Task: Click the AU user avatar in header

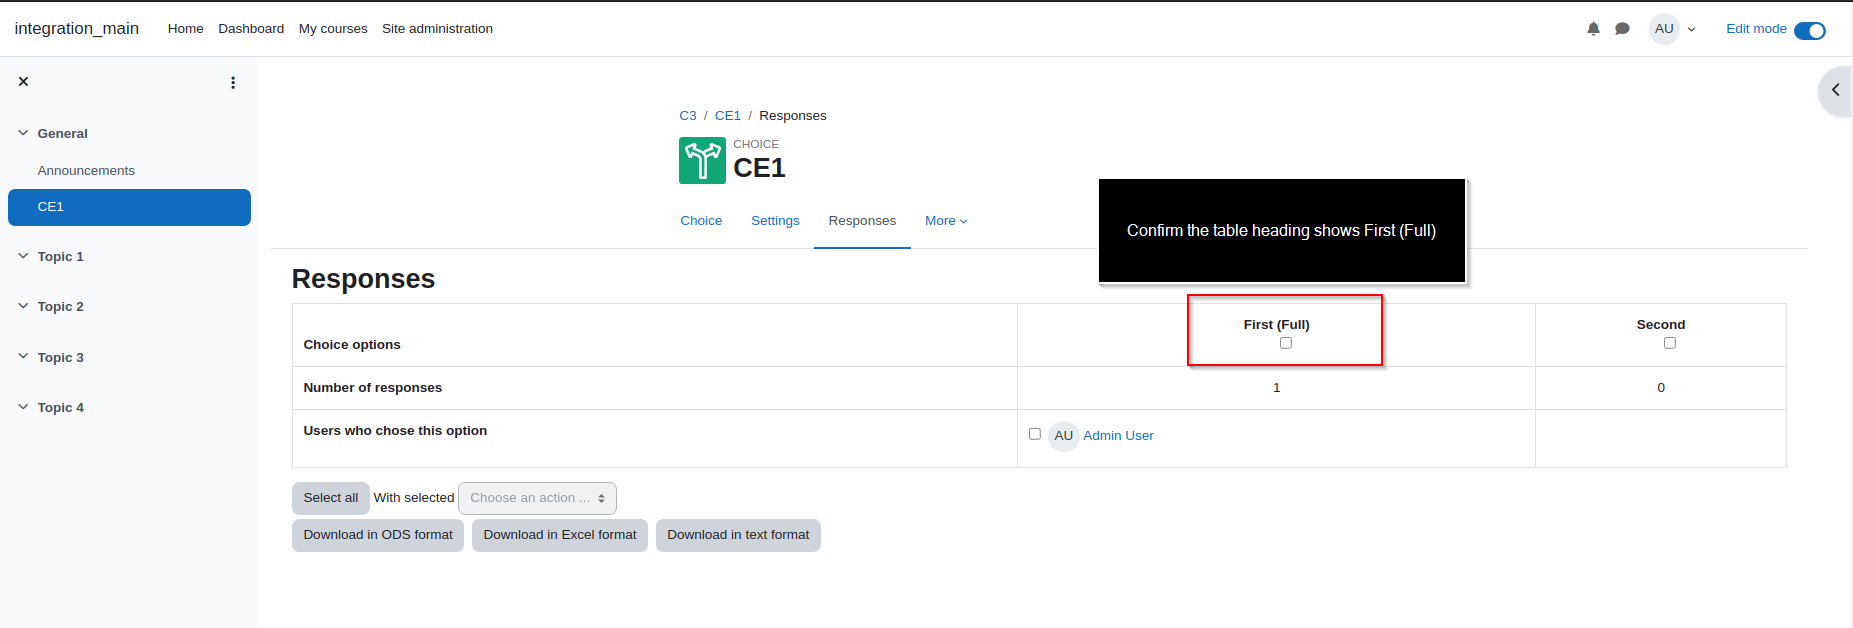Action: [x=1664, y=29]
